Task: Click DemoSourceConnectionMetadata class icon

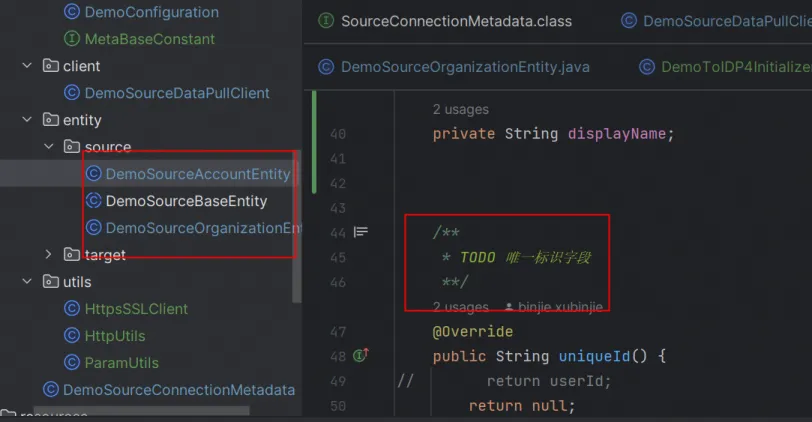Action: click(x=50, y=389)
